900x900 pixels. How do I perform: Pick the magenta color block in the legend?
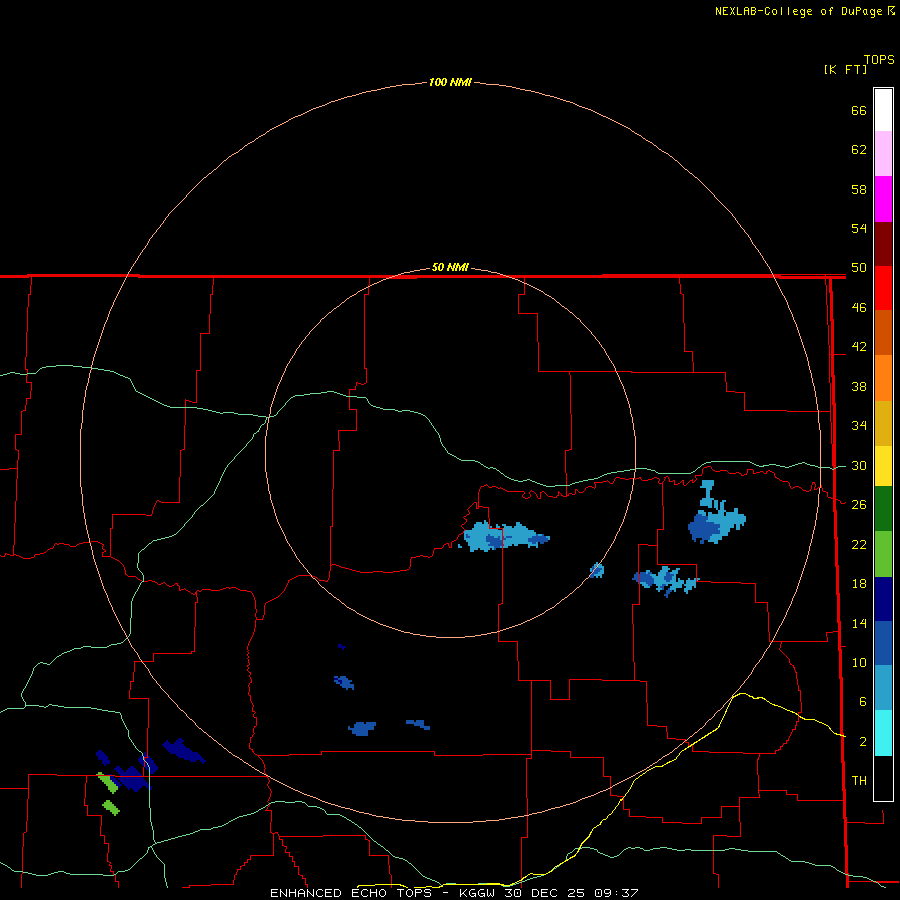pos(883,199)
